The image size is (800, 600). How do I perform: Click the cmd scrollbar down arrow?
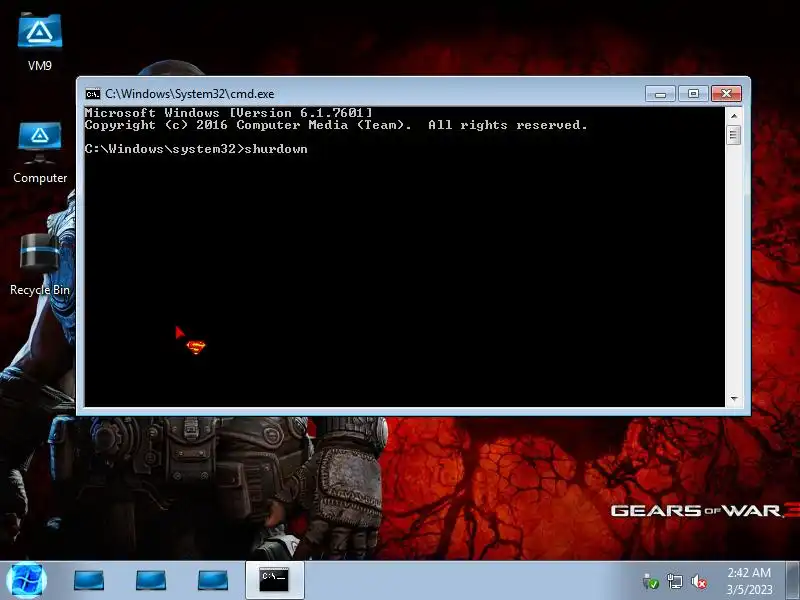click(x=734, y=398)
